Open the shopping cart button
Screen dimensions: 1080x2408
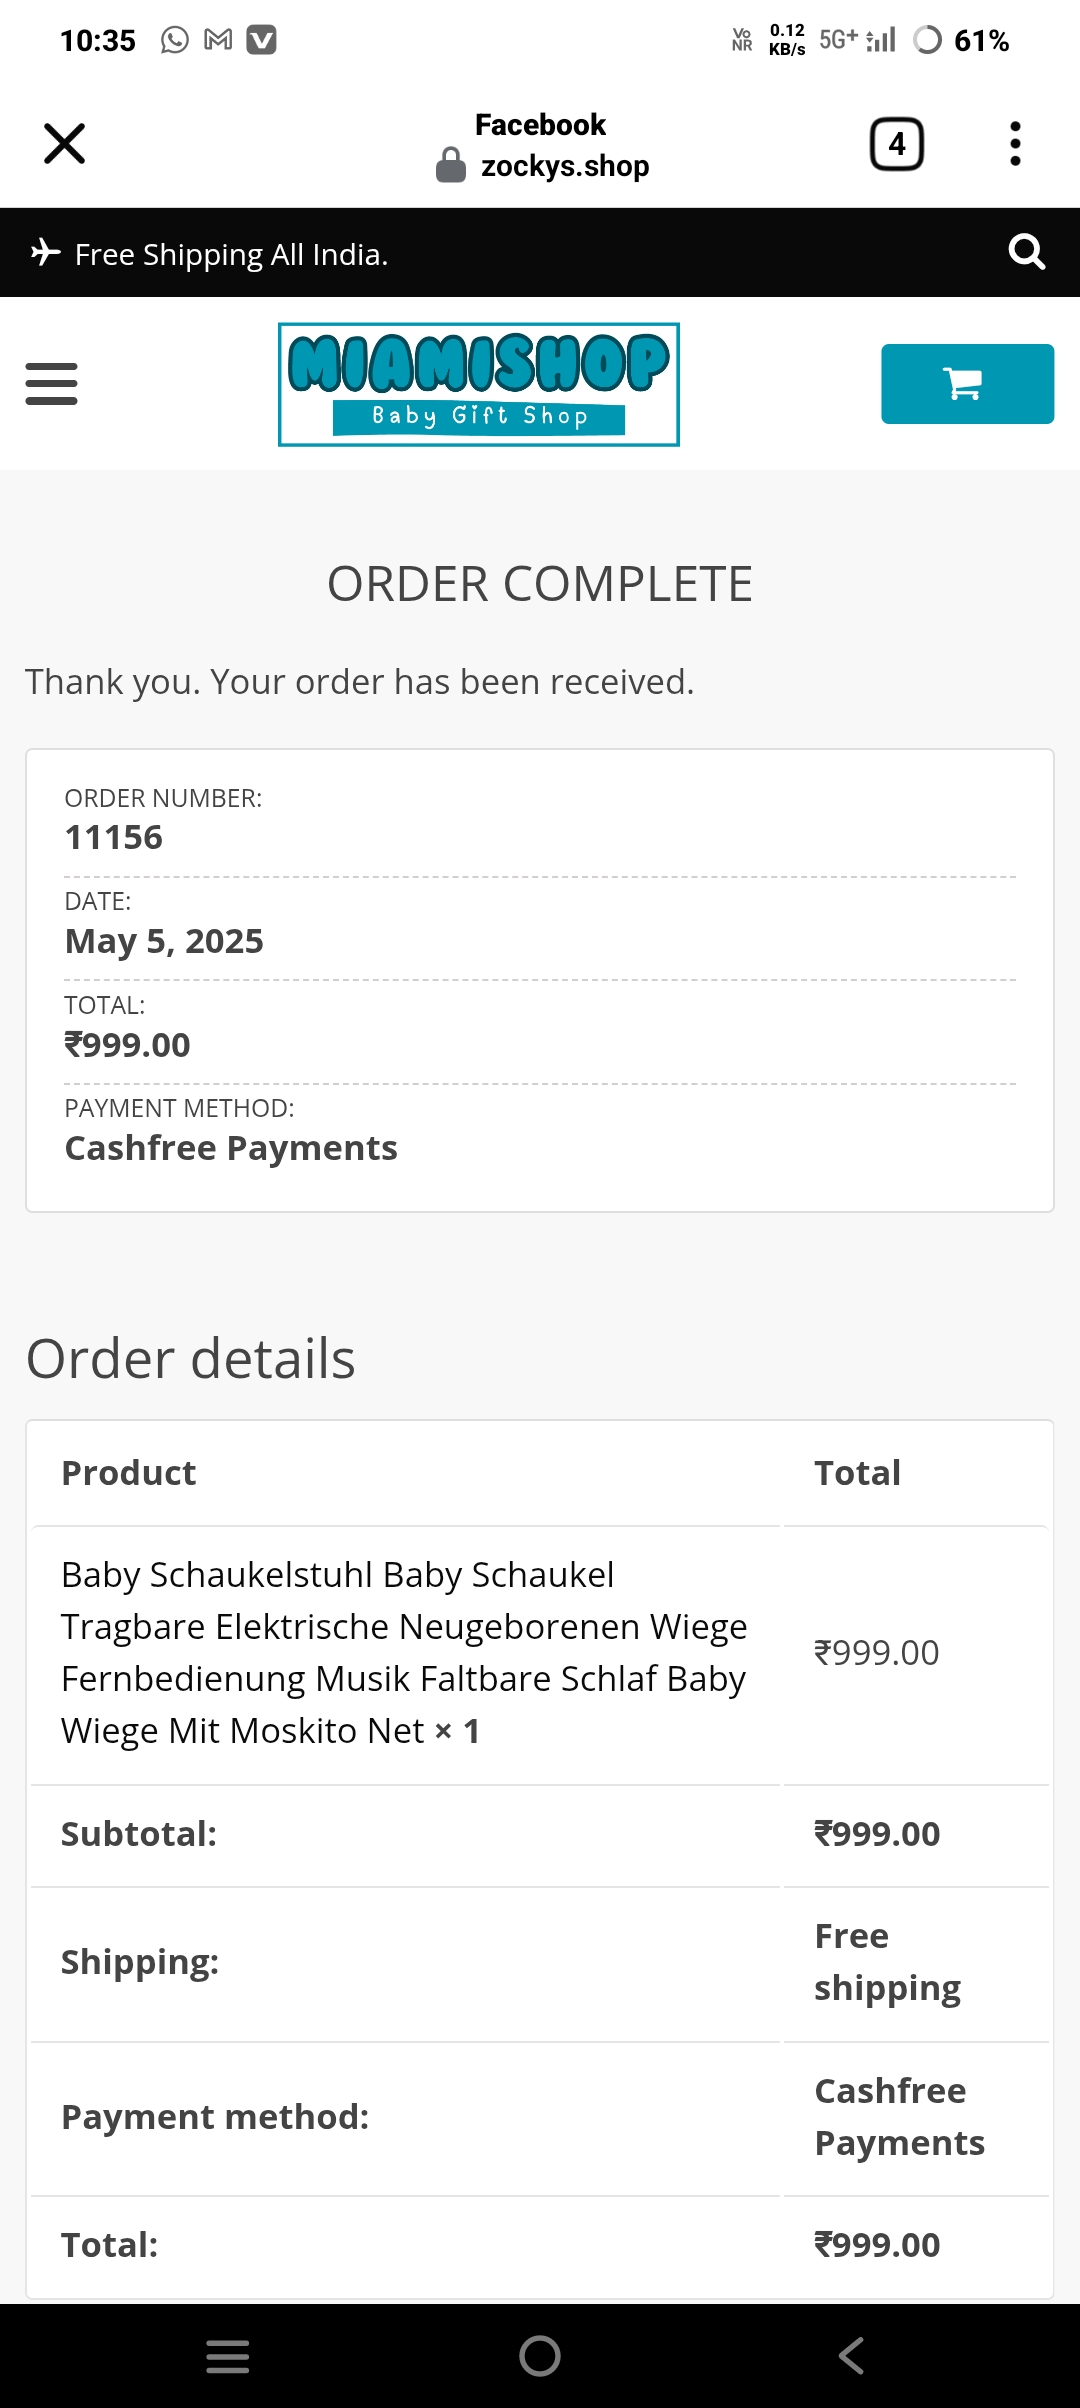(966, 384)
